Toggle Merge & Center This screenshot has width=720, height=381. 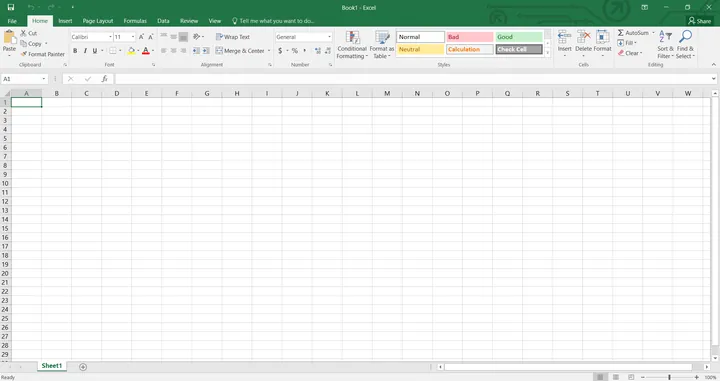tap(240, 50)
